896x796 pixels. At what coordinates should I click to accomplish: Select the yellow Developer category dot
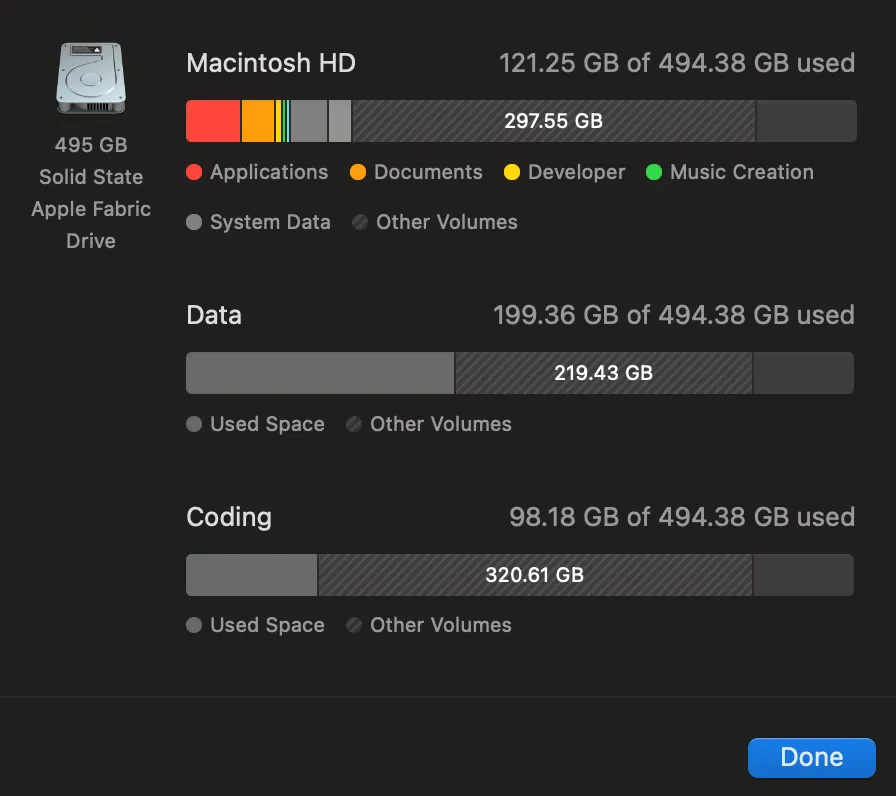point(513,172)
